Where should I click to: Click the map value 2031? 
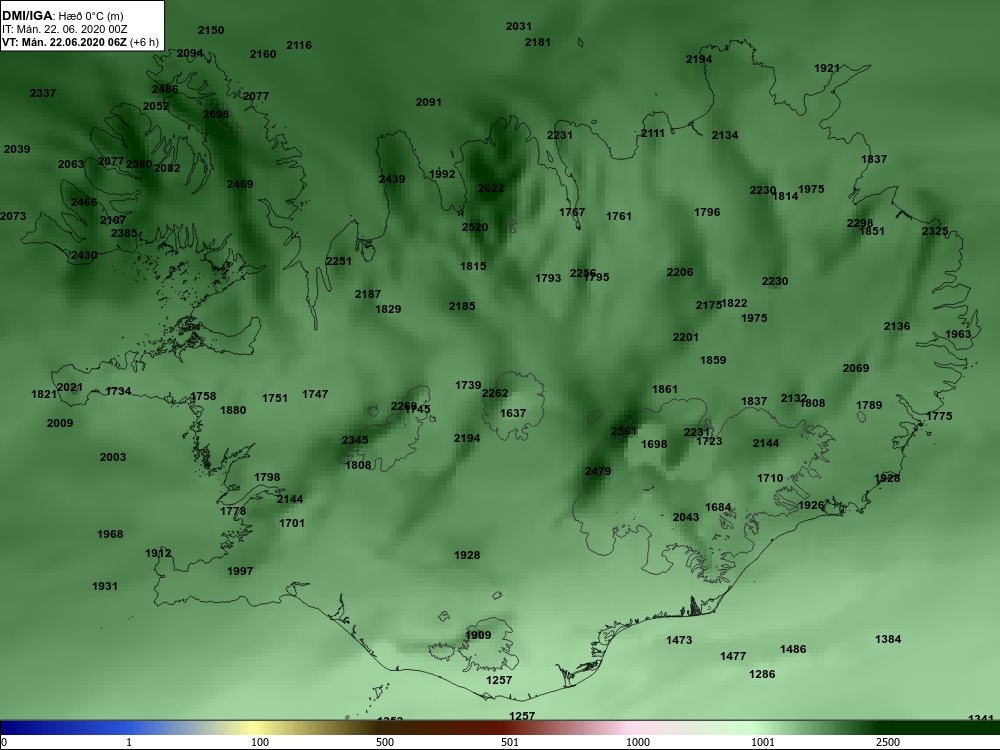tap(518, 26)
